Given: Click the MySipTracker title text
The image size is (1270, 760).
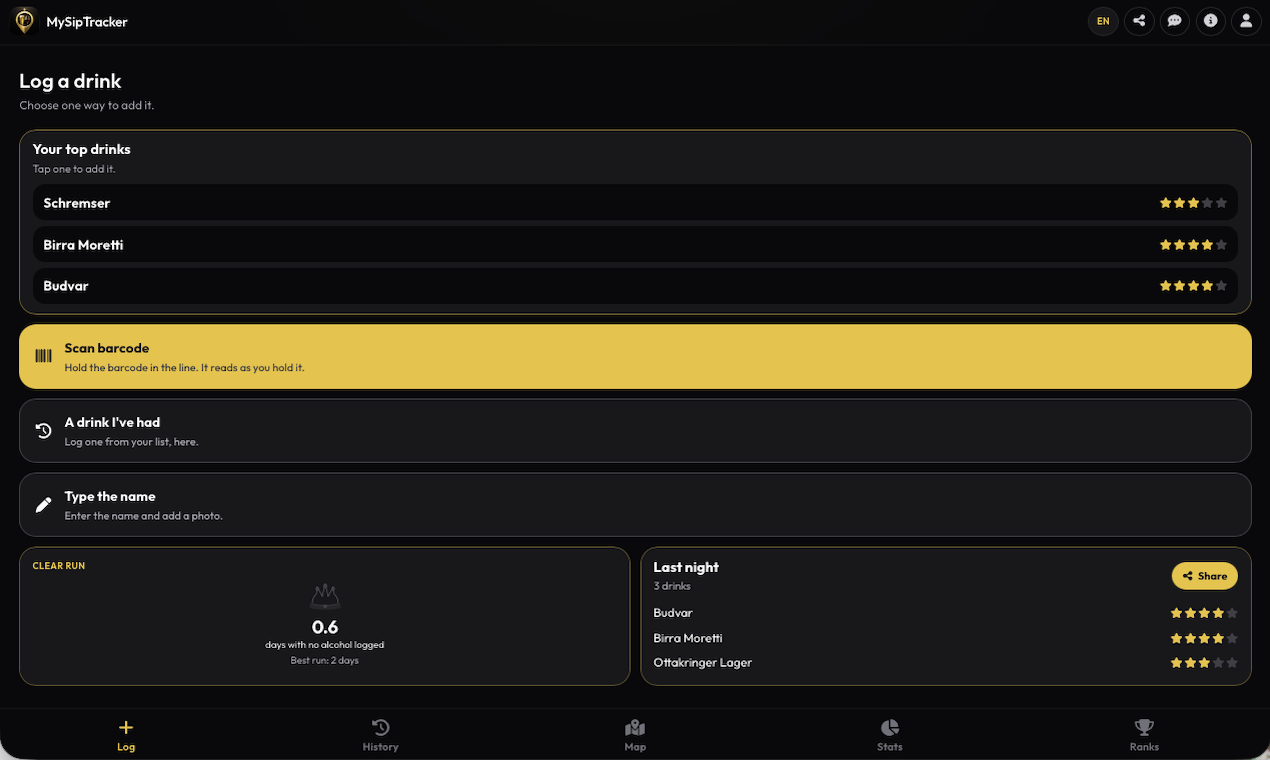Looking at the screenshot, I should pos(87,22).
